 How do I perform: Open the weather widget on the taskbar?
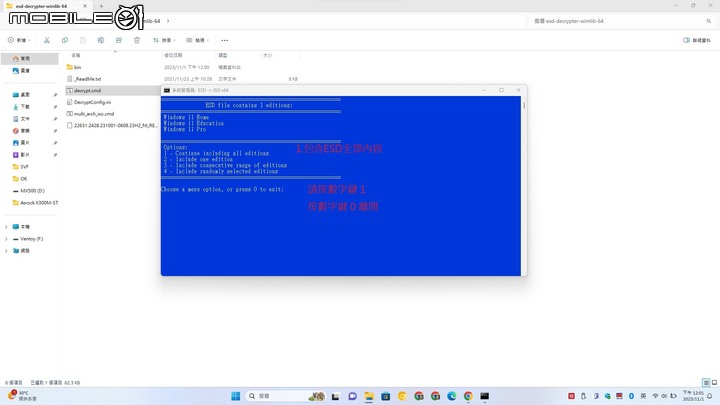point(22,396)
